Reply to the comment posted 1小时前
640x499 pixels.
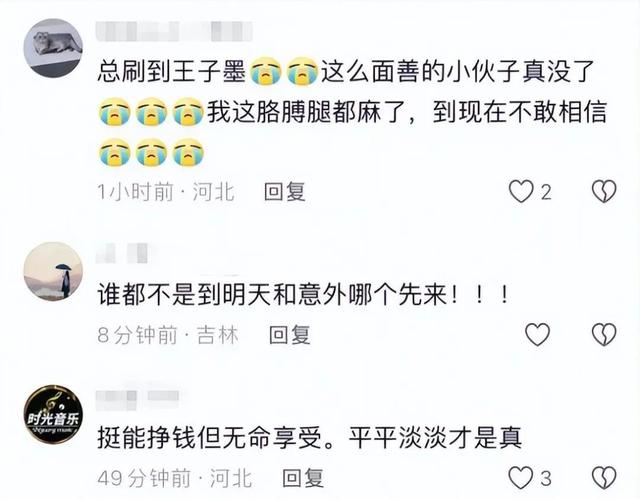click(x=285, y=192)
